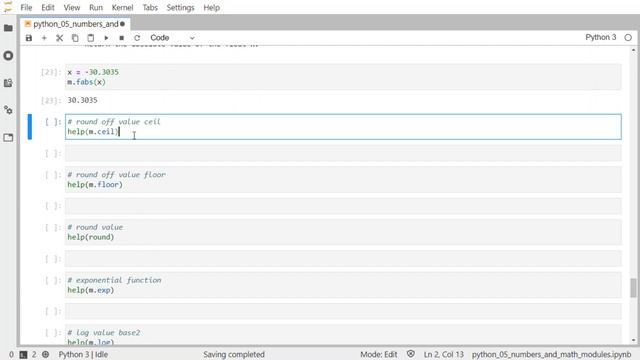640x360 pixels.
Task: Click the empty cell below the round cell
Action: [x=343, y=259]
